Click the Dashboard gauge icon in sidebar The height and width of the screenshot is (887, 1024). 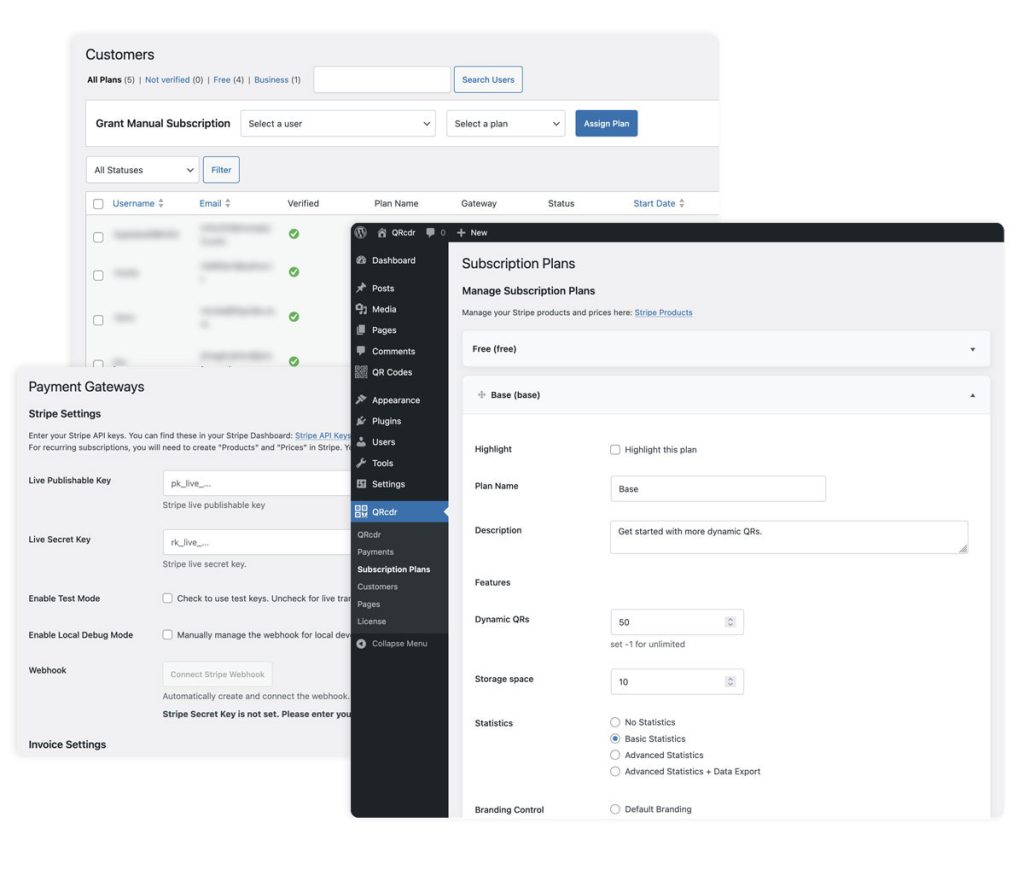(361, 260)
